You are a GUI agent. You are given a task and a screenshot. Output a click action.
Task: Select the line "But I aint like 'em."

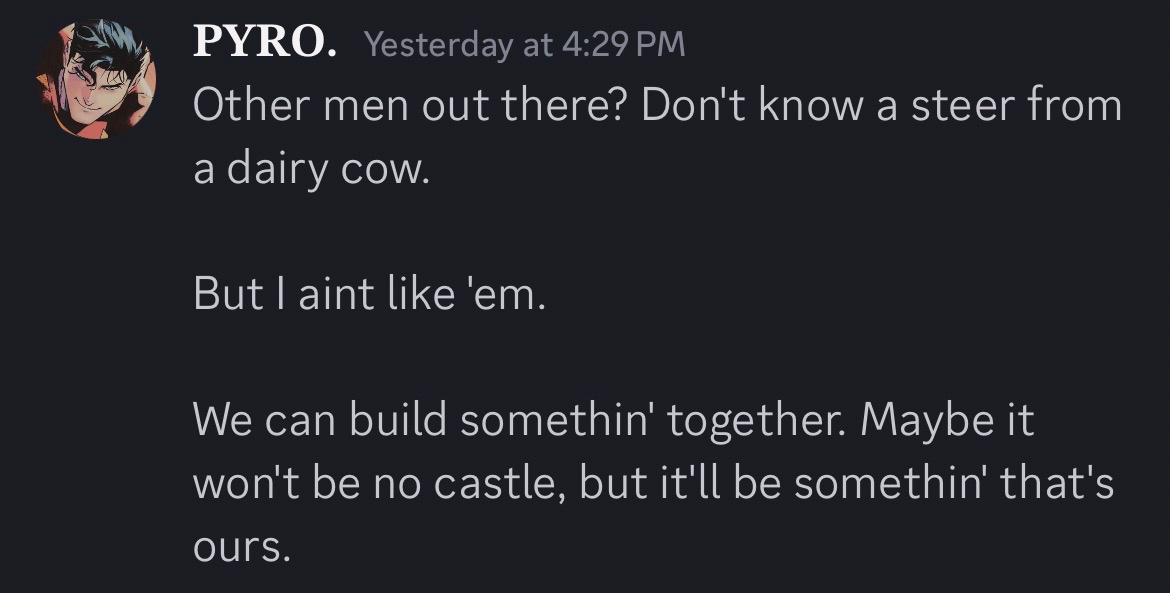click(370, 296)
